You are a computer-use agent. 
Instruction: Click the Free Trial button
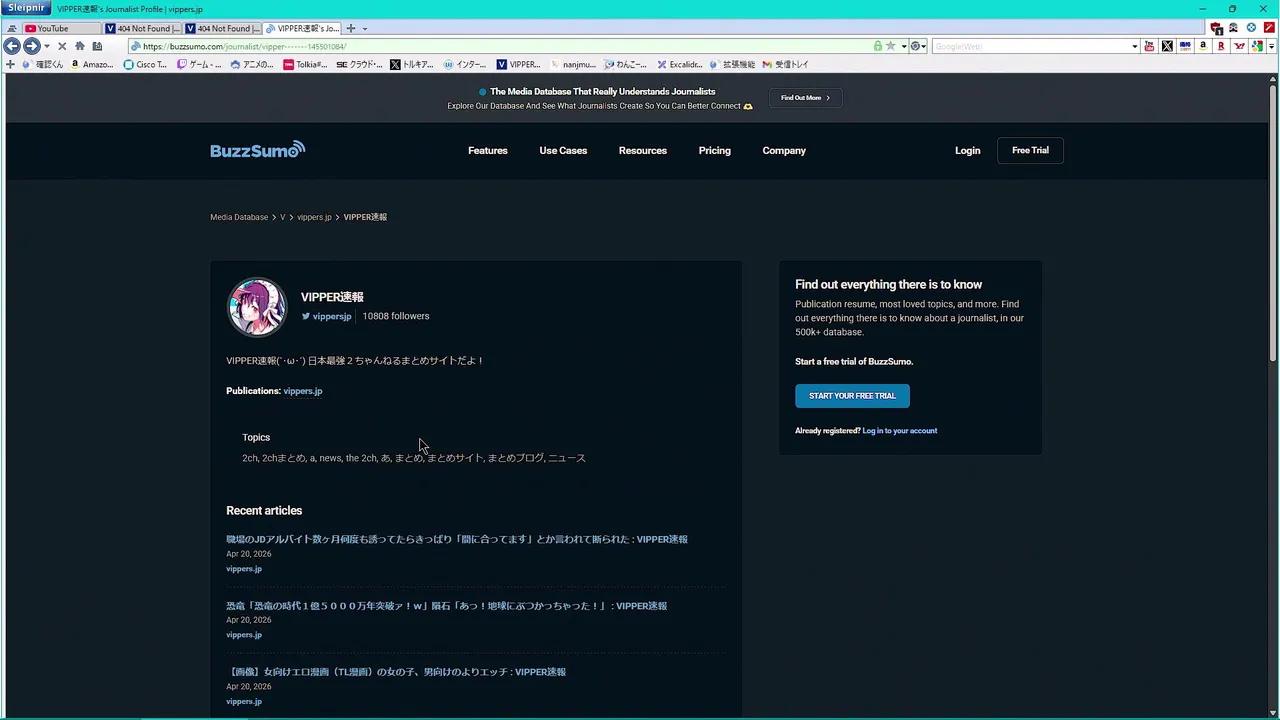coord(1030,150)
